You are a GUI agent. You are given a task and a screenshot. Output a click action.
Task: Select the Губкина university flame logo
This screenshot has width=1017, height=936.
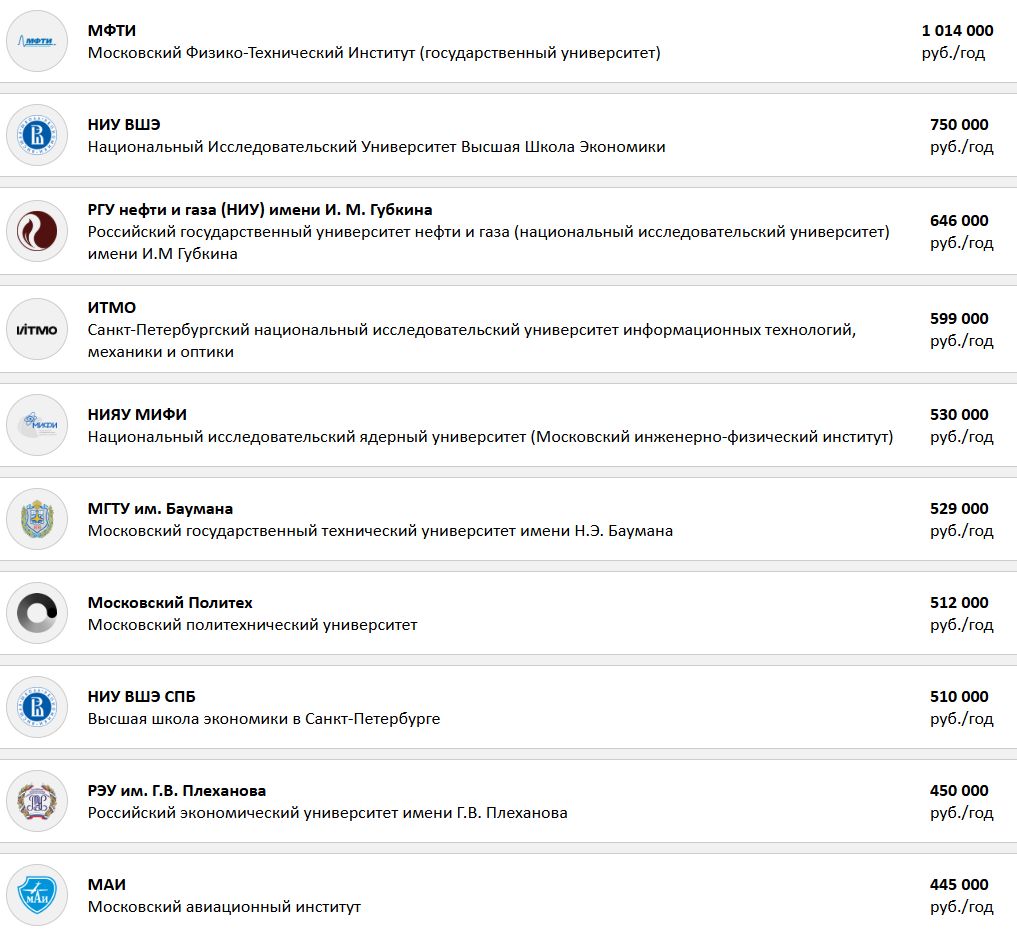(x=37, y=231)
